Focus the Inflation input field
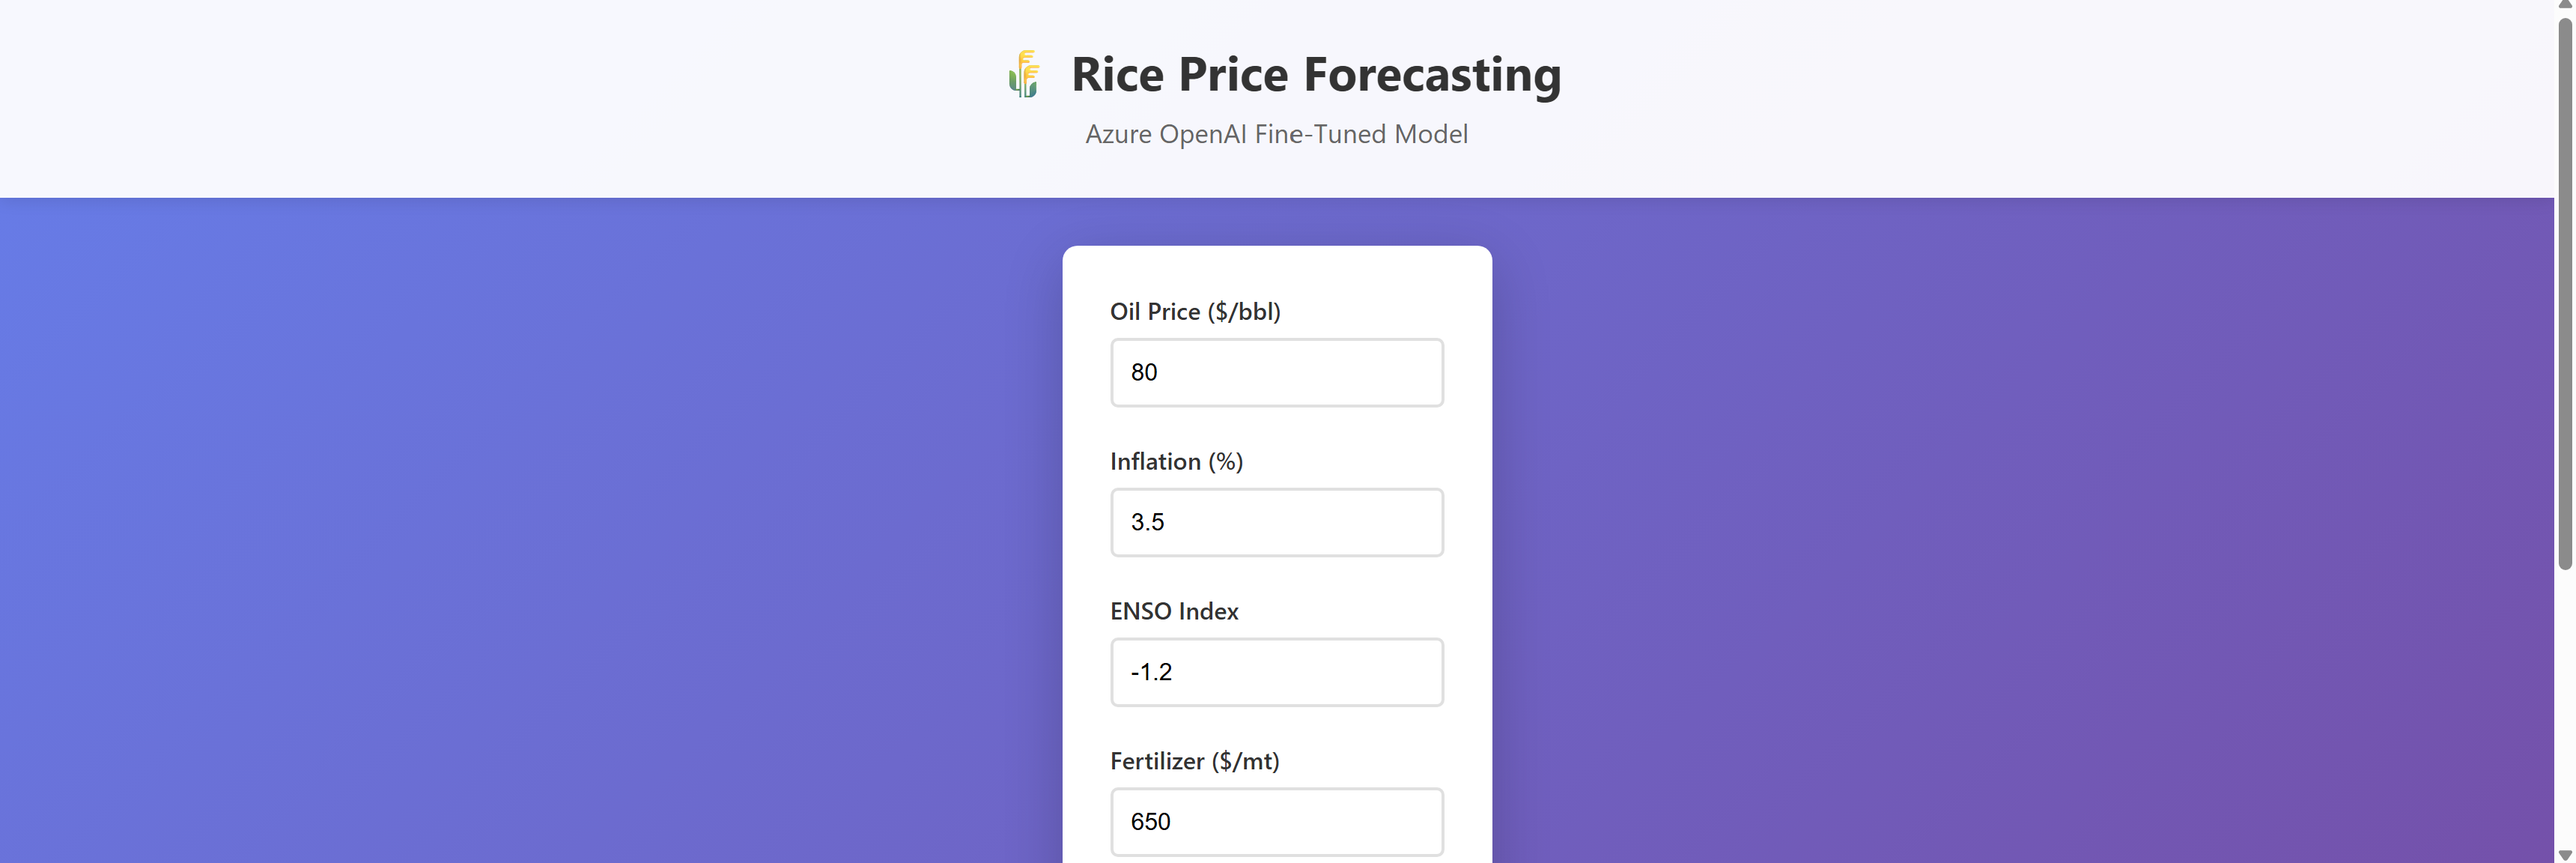This screenshot has height=863, width=2576. pyautogui.click(x=1276, y=523)
